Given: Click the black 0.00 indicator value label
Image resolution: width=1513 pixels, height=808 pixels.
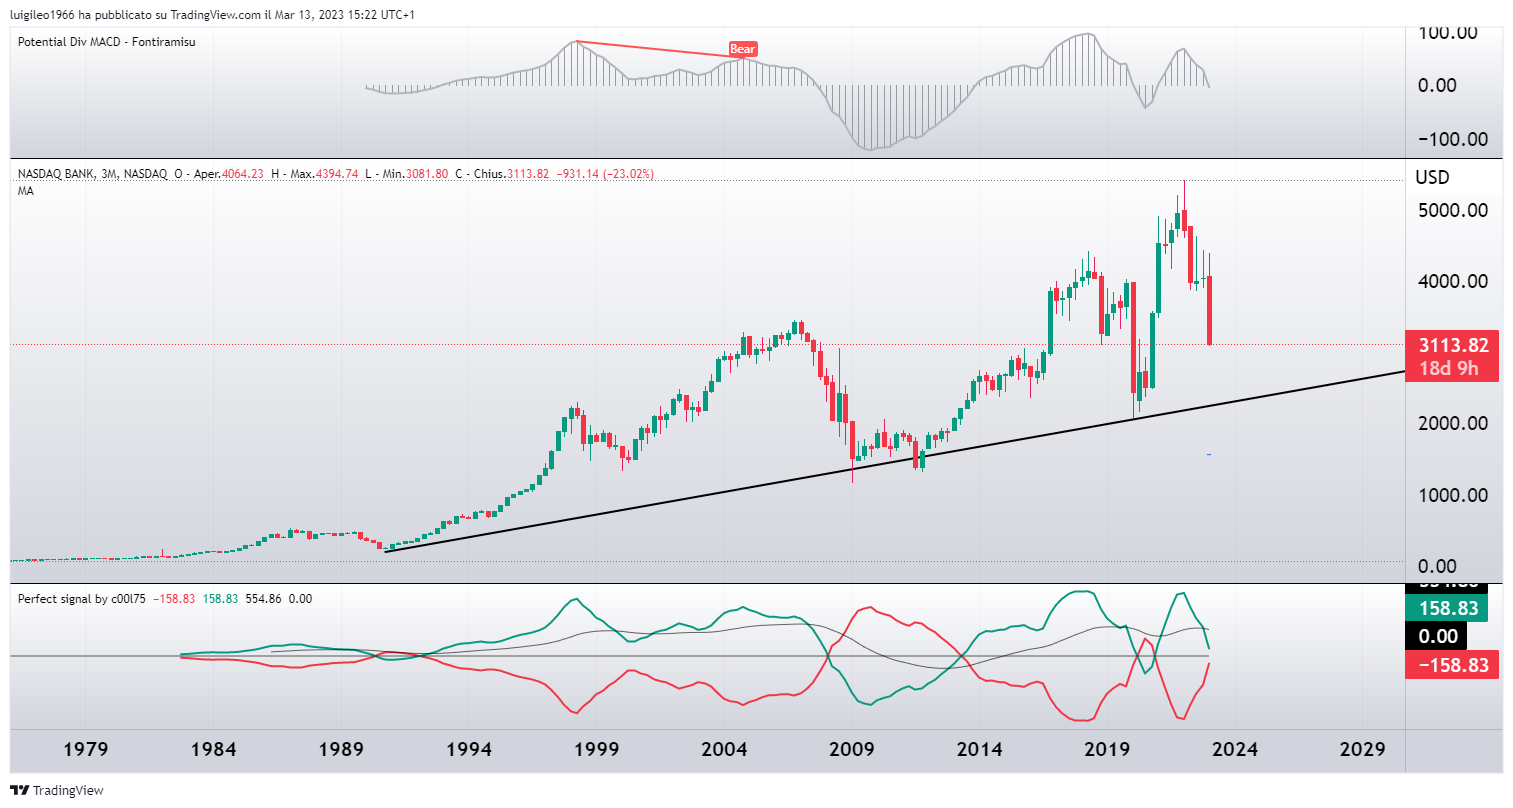Looking at the screenshot, I should click(1438, 636).
